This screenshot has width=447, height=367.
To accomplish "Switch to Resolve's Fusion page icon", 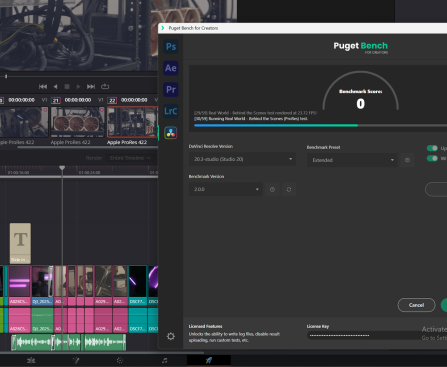I will 76,360.
